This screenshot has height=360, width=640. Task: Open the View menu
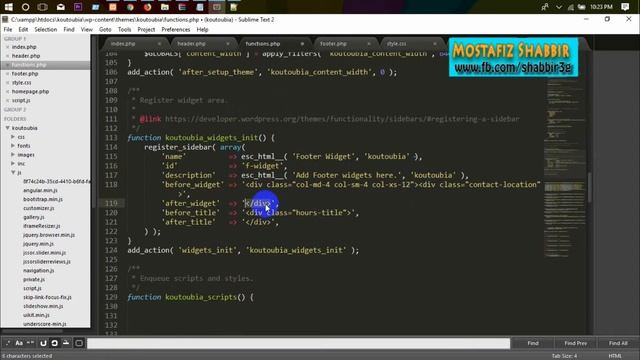pos(87,29)
